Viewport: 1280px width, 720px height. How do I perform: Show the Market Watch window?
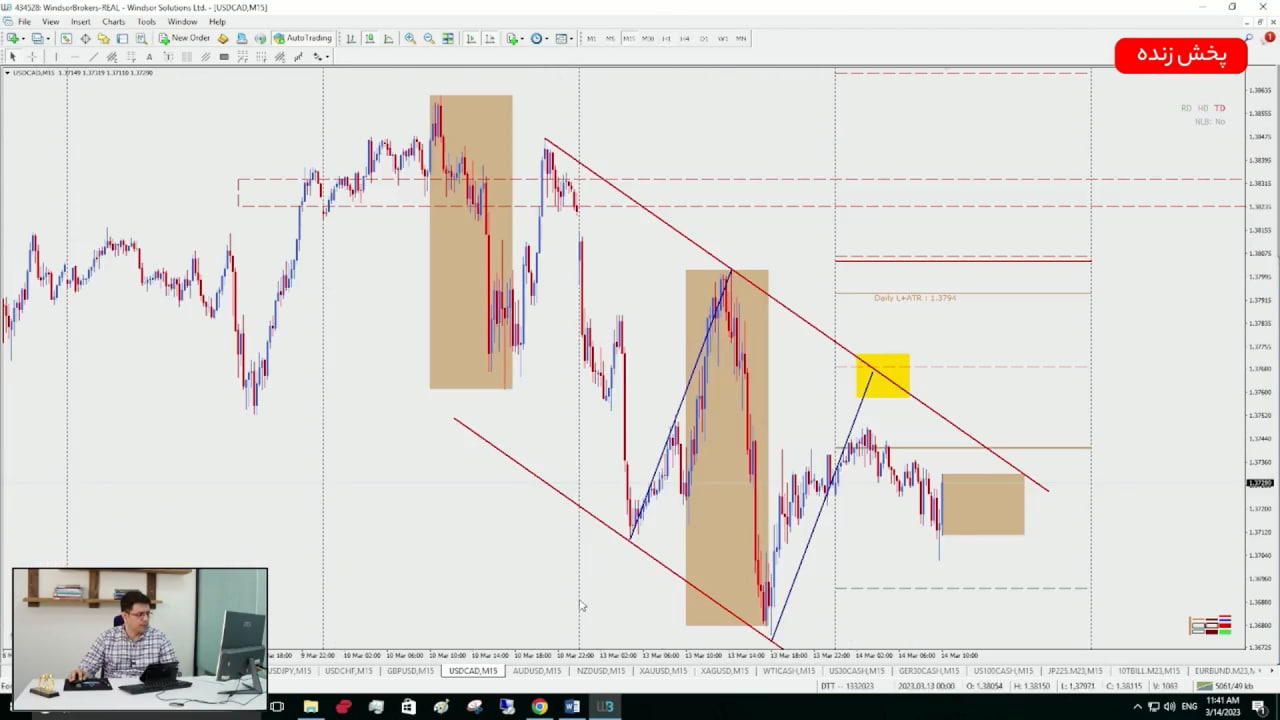coord(66,38)
